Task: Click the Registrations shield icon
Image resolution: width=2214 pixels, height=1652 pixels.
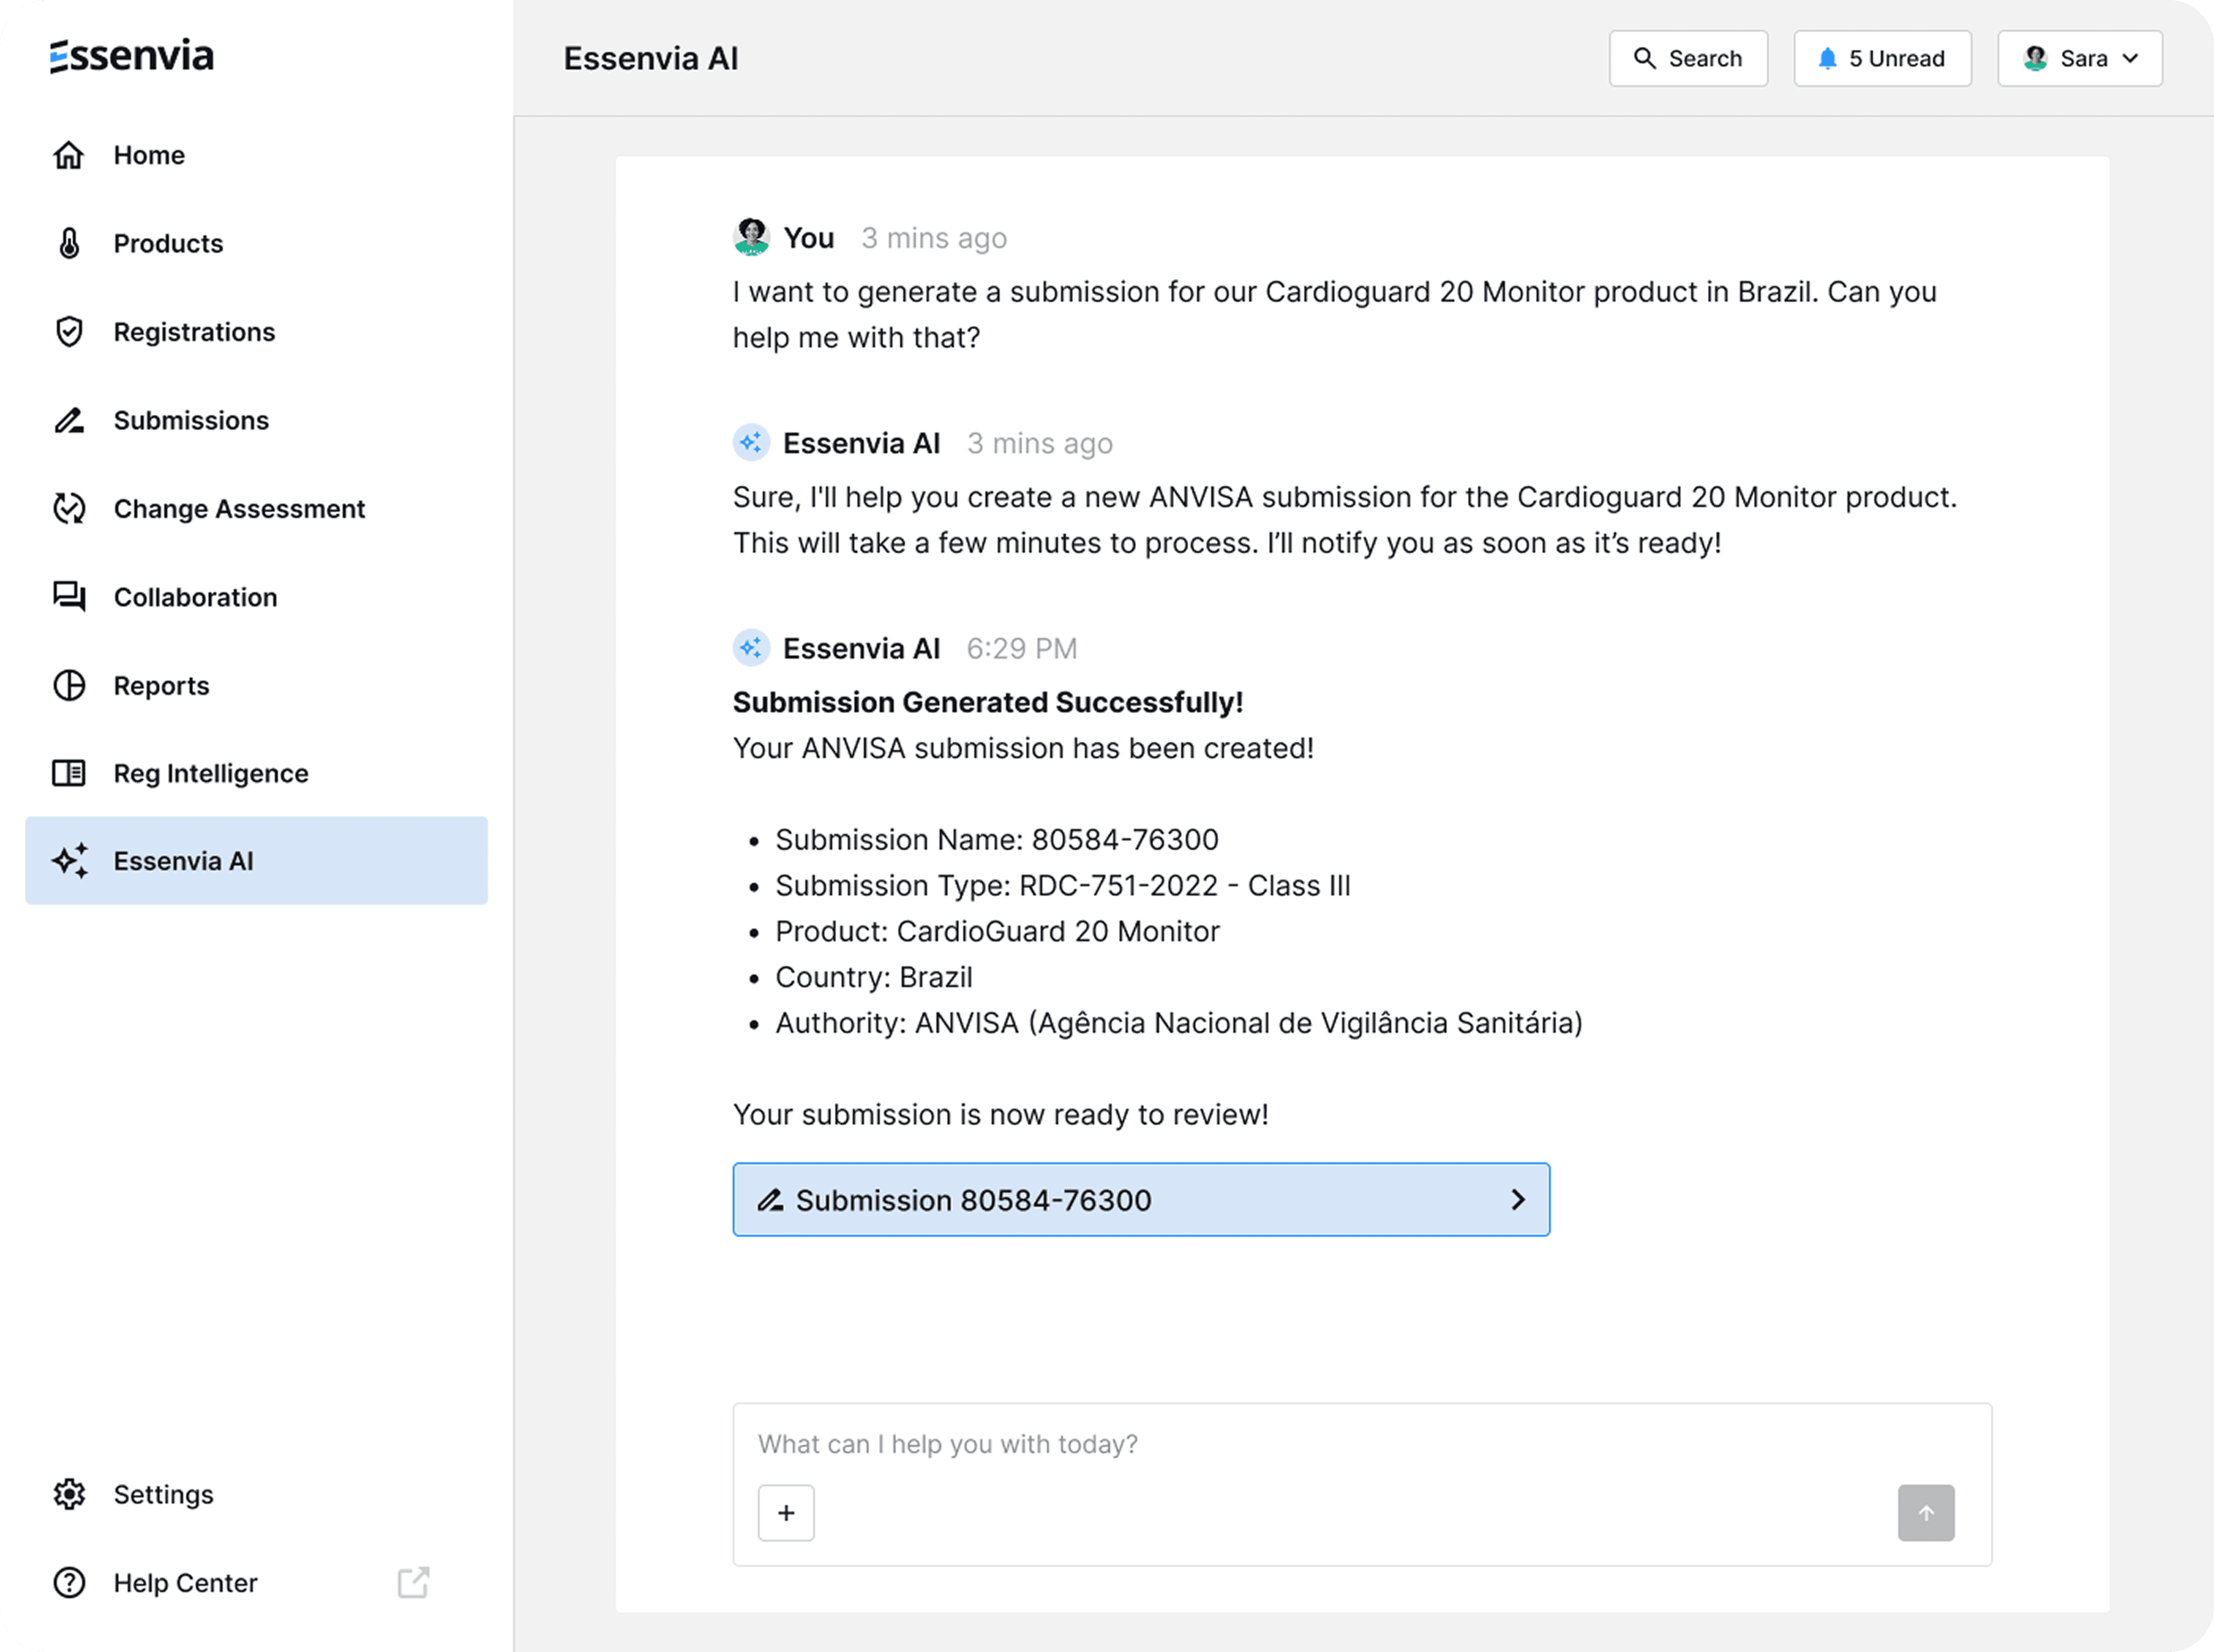Action: point(69,332)
